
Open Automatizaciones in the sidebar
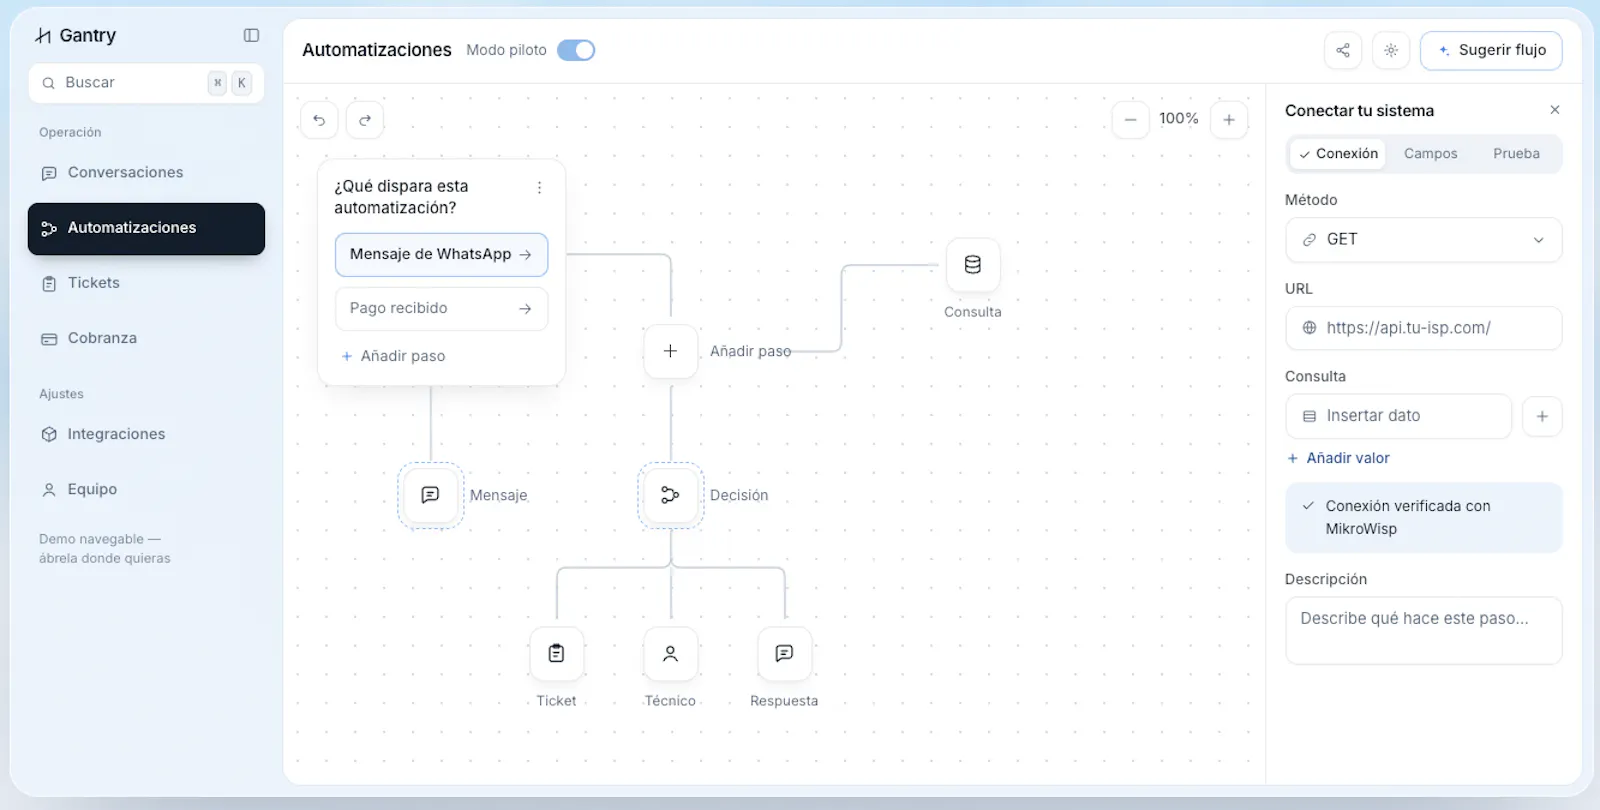click(x=146, y=229)
